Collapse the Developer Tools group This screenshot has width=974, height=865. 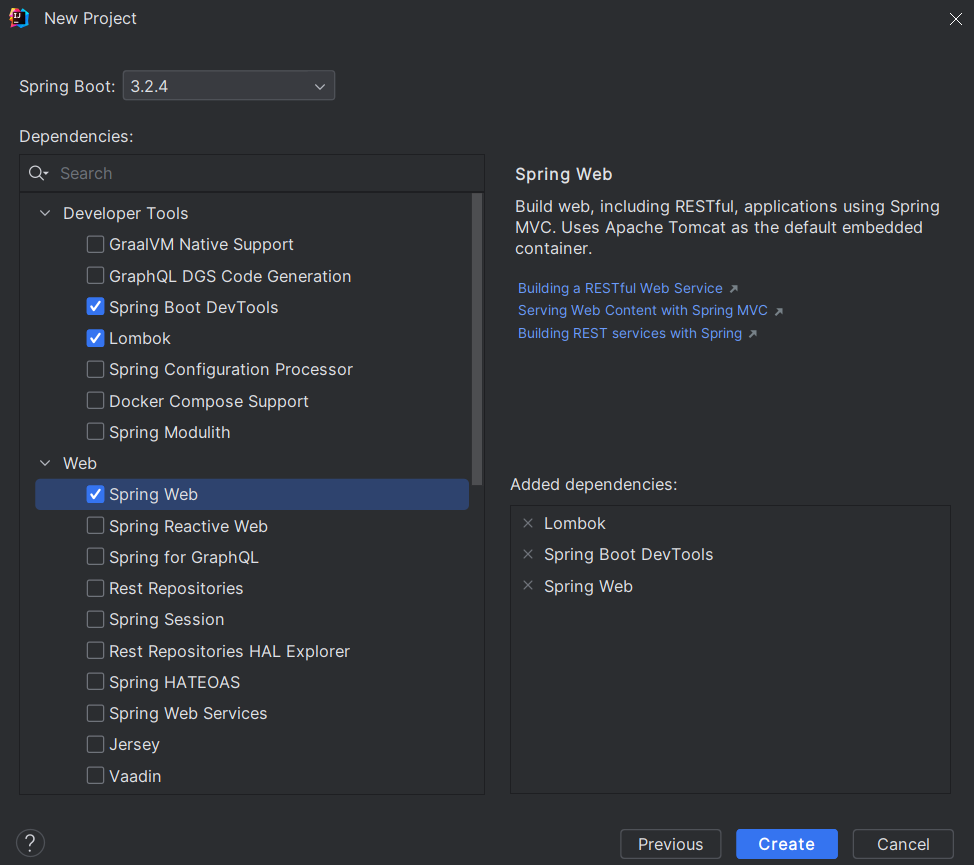pyautogui.click(x=45, y=213)
